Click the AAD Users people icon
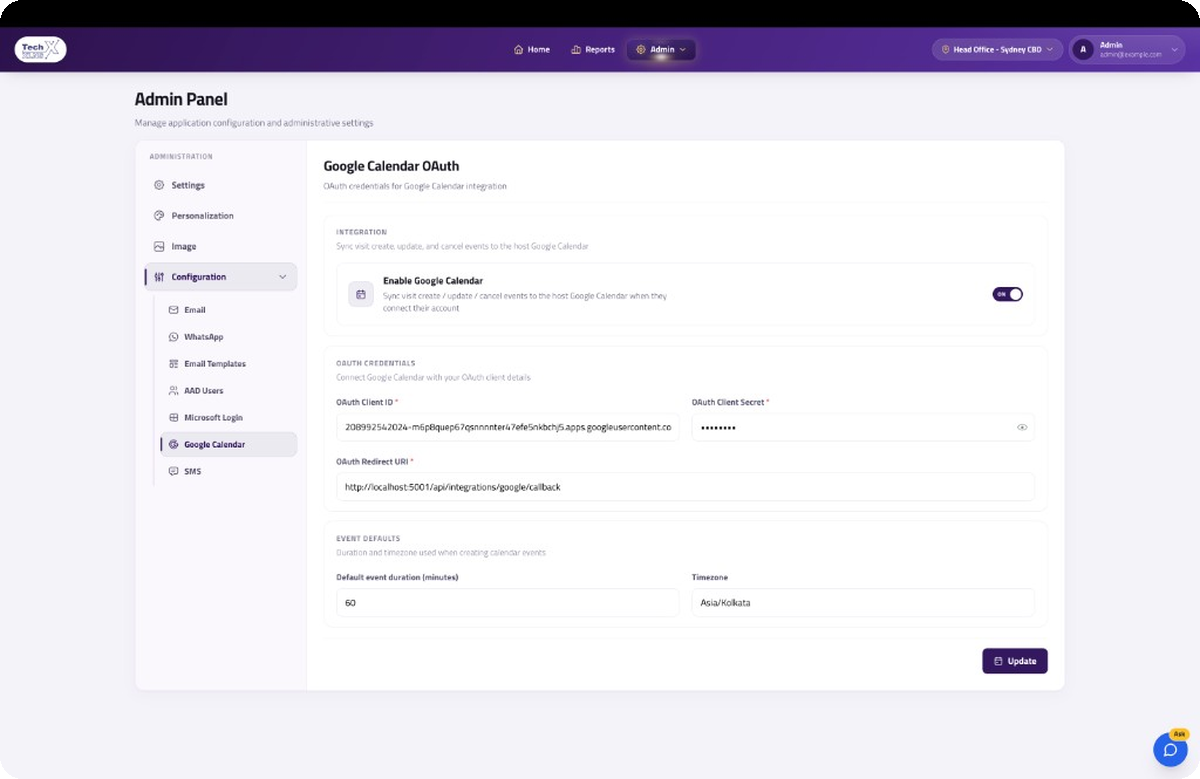Viewport: 1200px width, 779px height. [174, 391]
